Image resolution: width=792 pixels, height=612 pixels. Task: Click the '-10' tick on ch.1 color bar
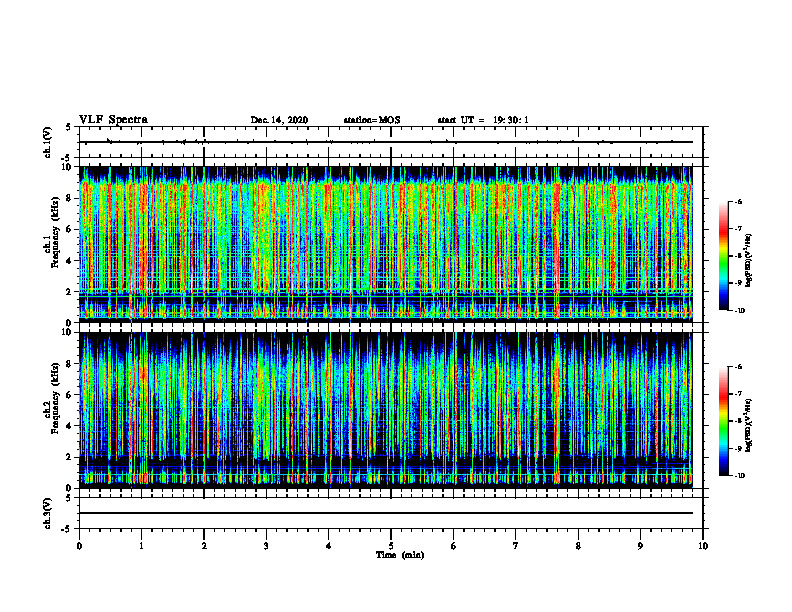pyautogui.click(x=740, y=311)
